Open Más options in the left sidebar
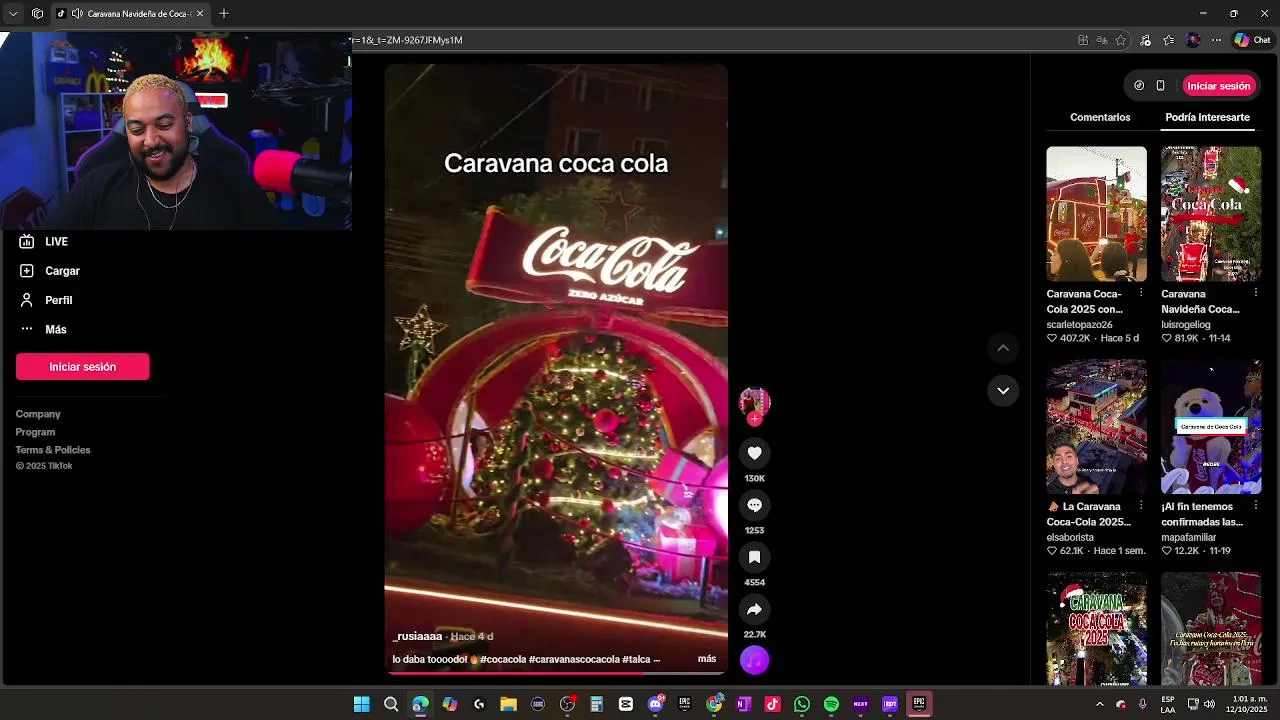 tap(42, 329)
